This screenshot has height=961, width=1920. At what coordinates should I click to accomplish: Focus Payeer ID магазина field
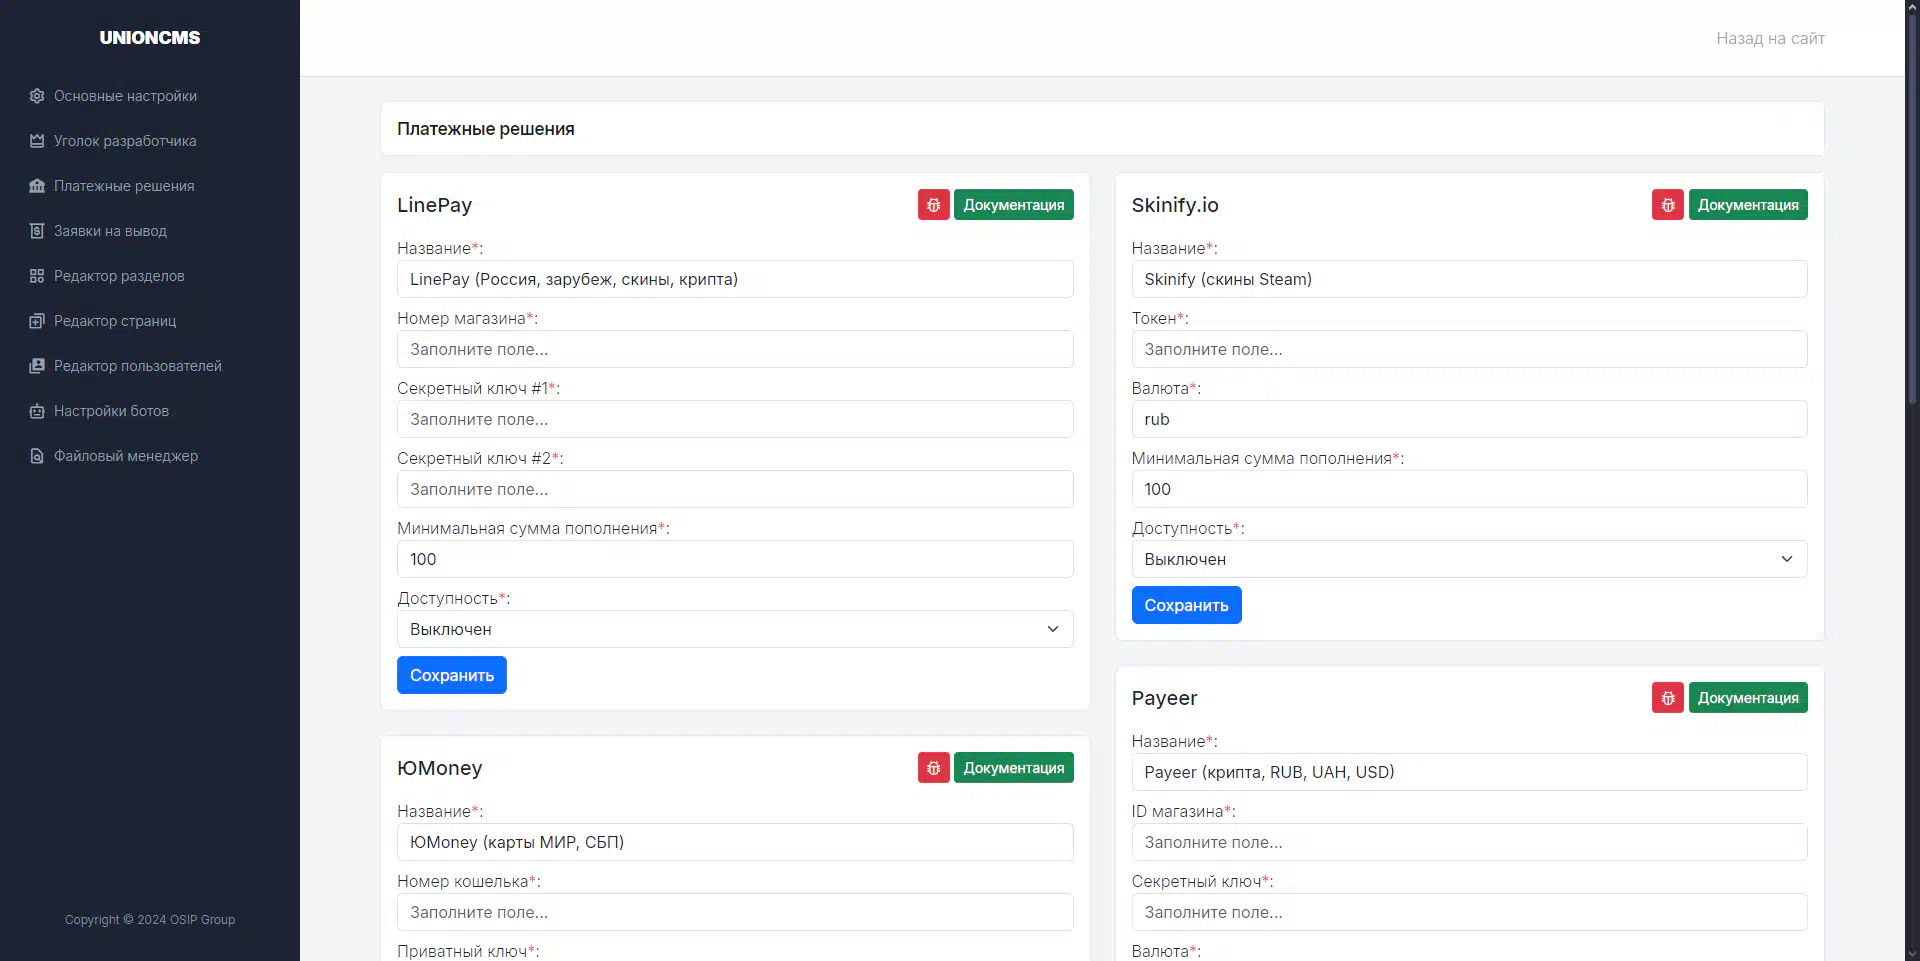(1469, 842)
